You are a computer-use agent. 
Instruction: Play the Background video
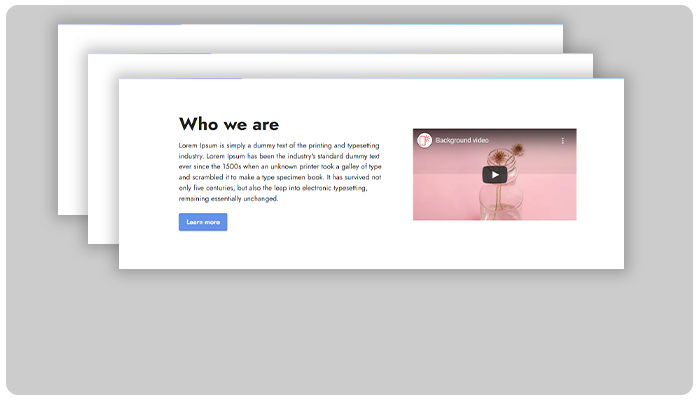click(494, 175)
